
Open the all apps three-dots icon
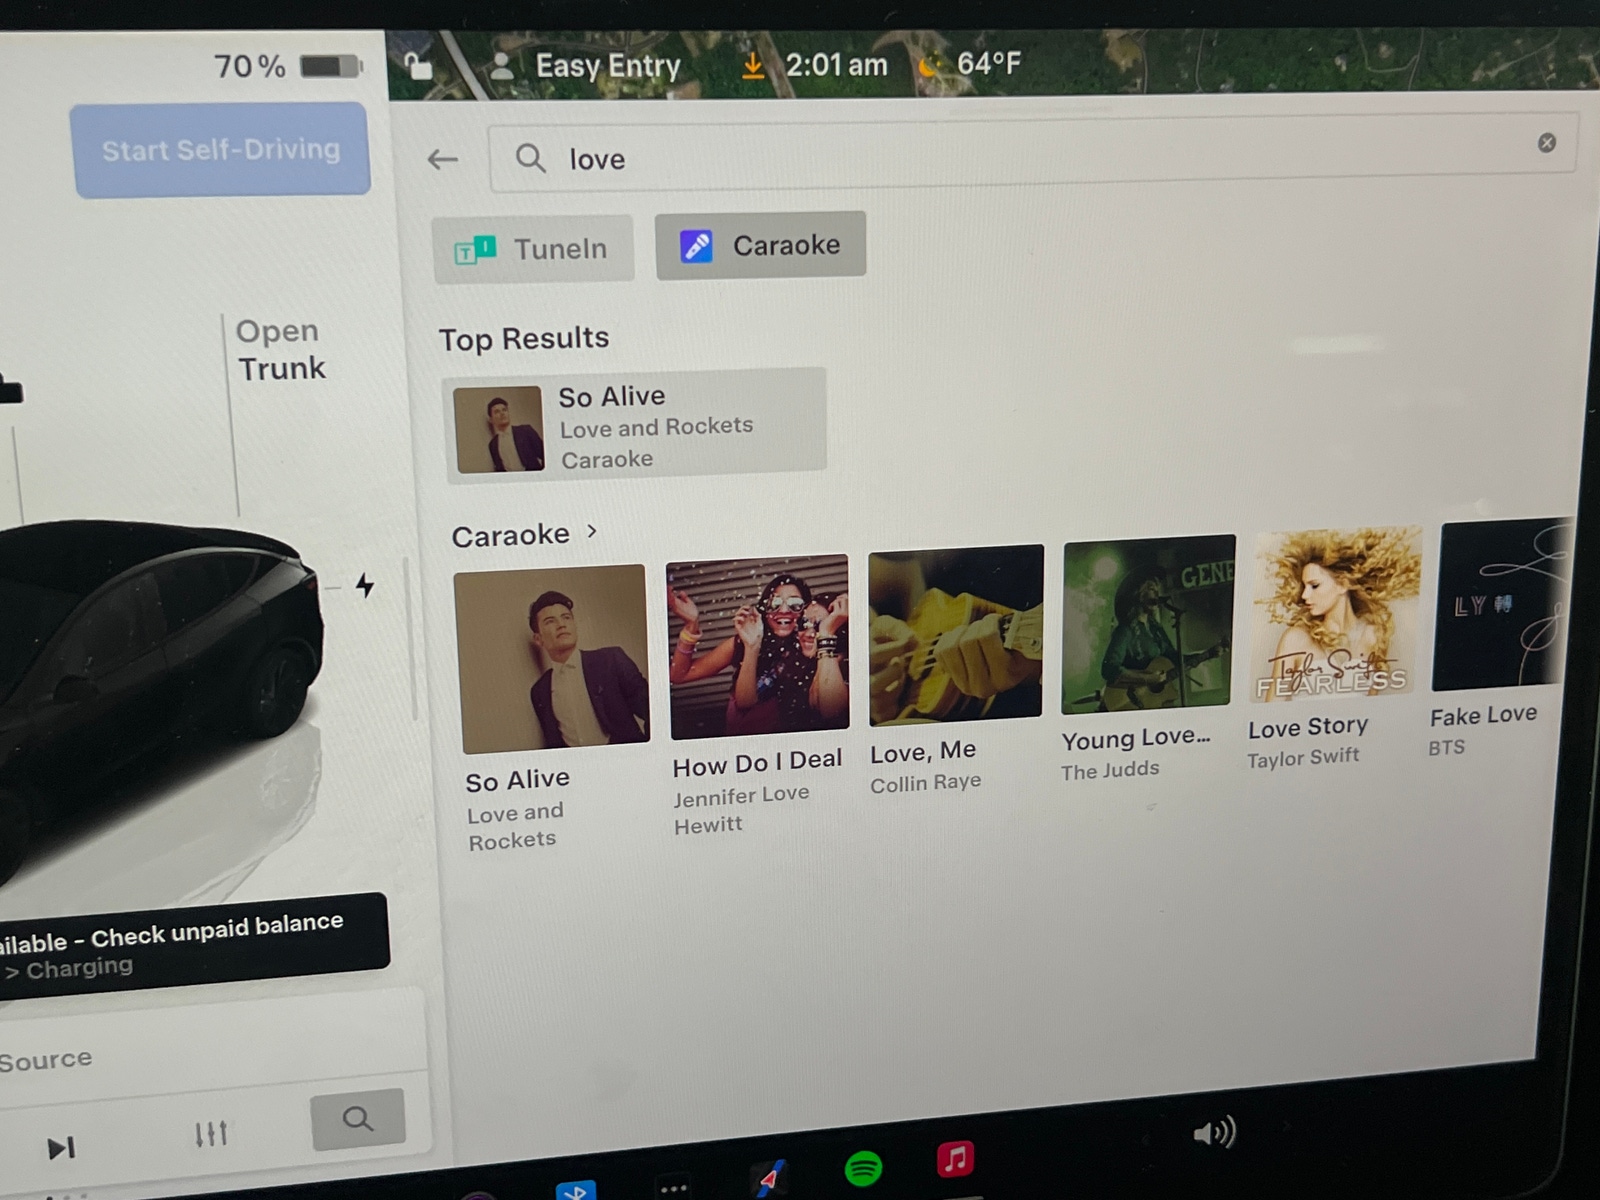click(x=674, y=1188)
